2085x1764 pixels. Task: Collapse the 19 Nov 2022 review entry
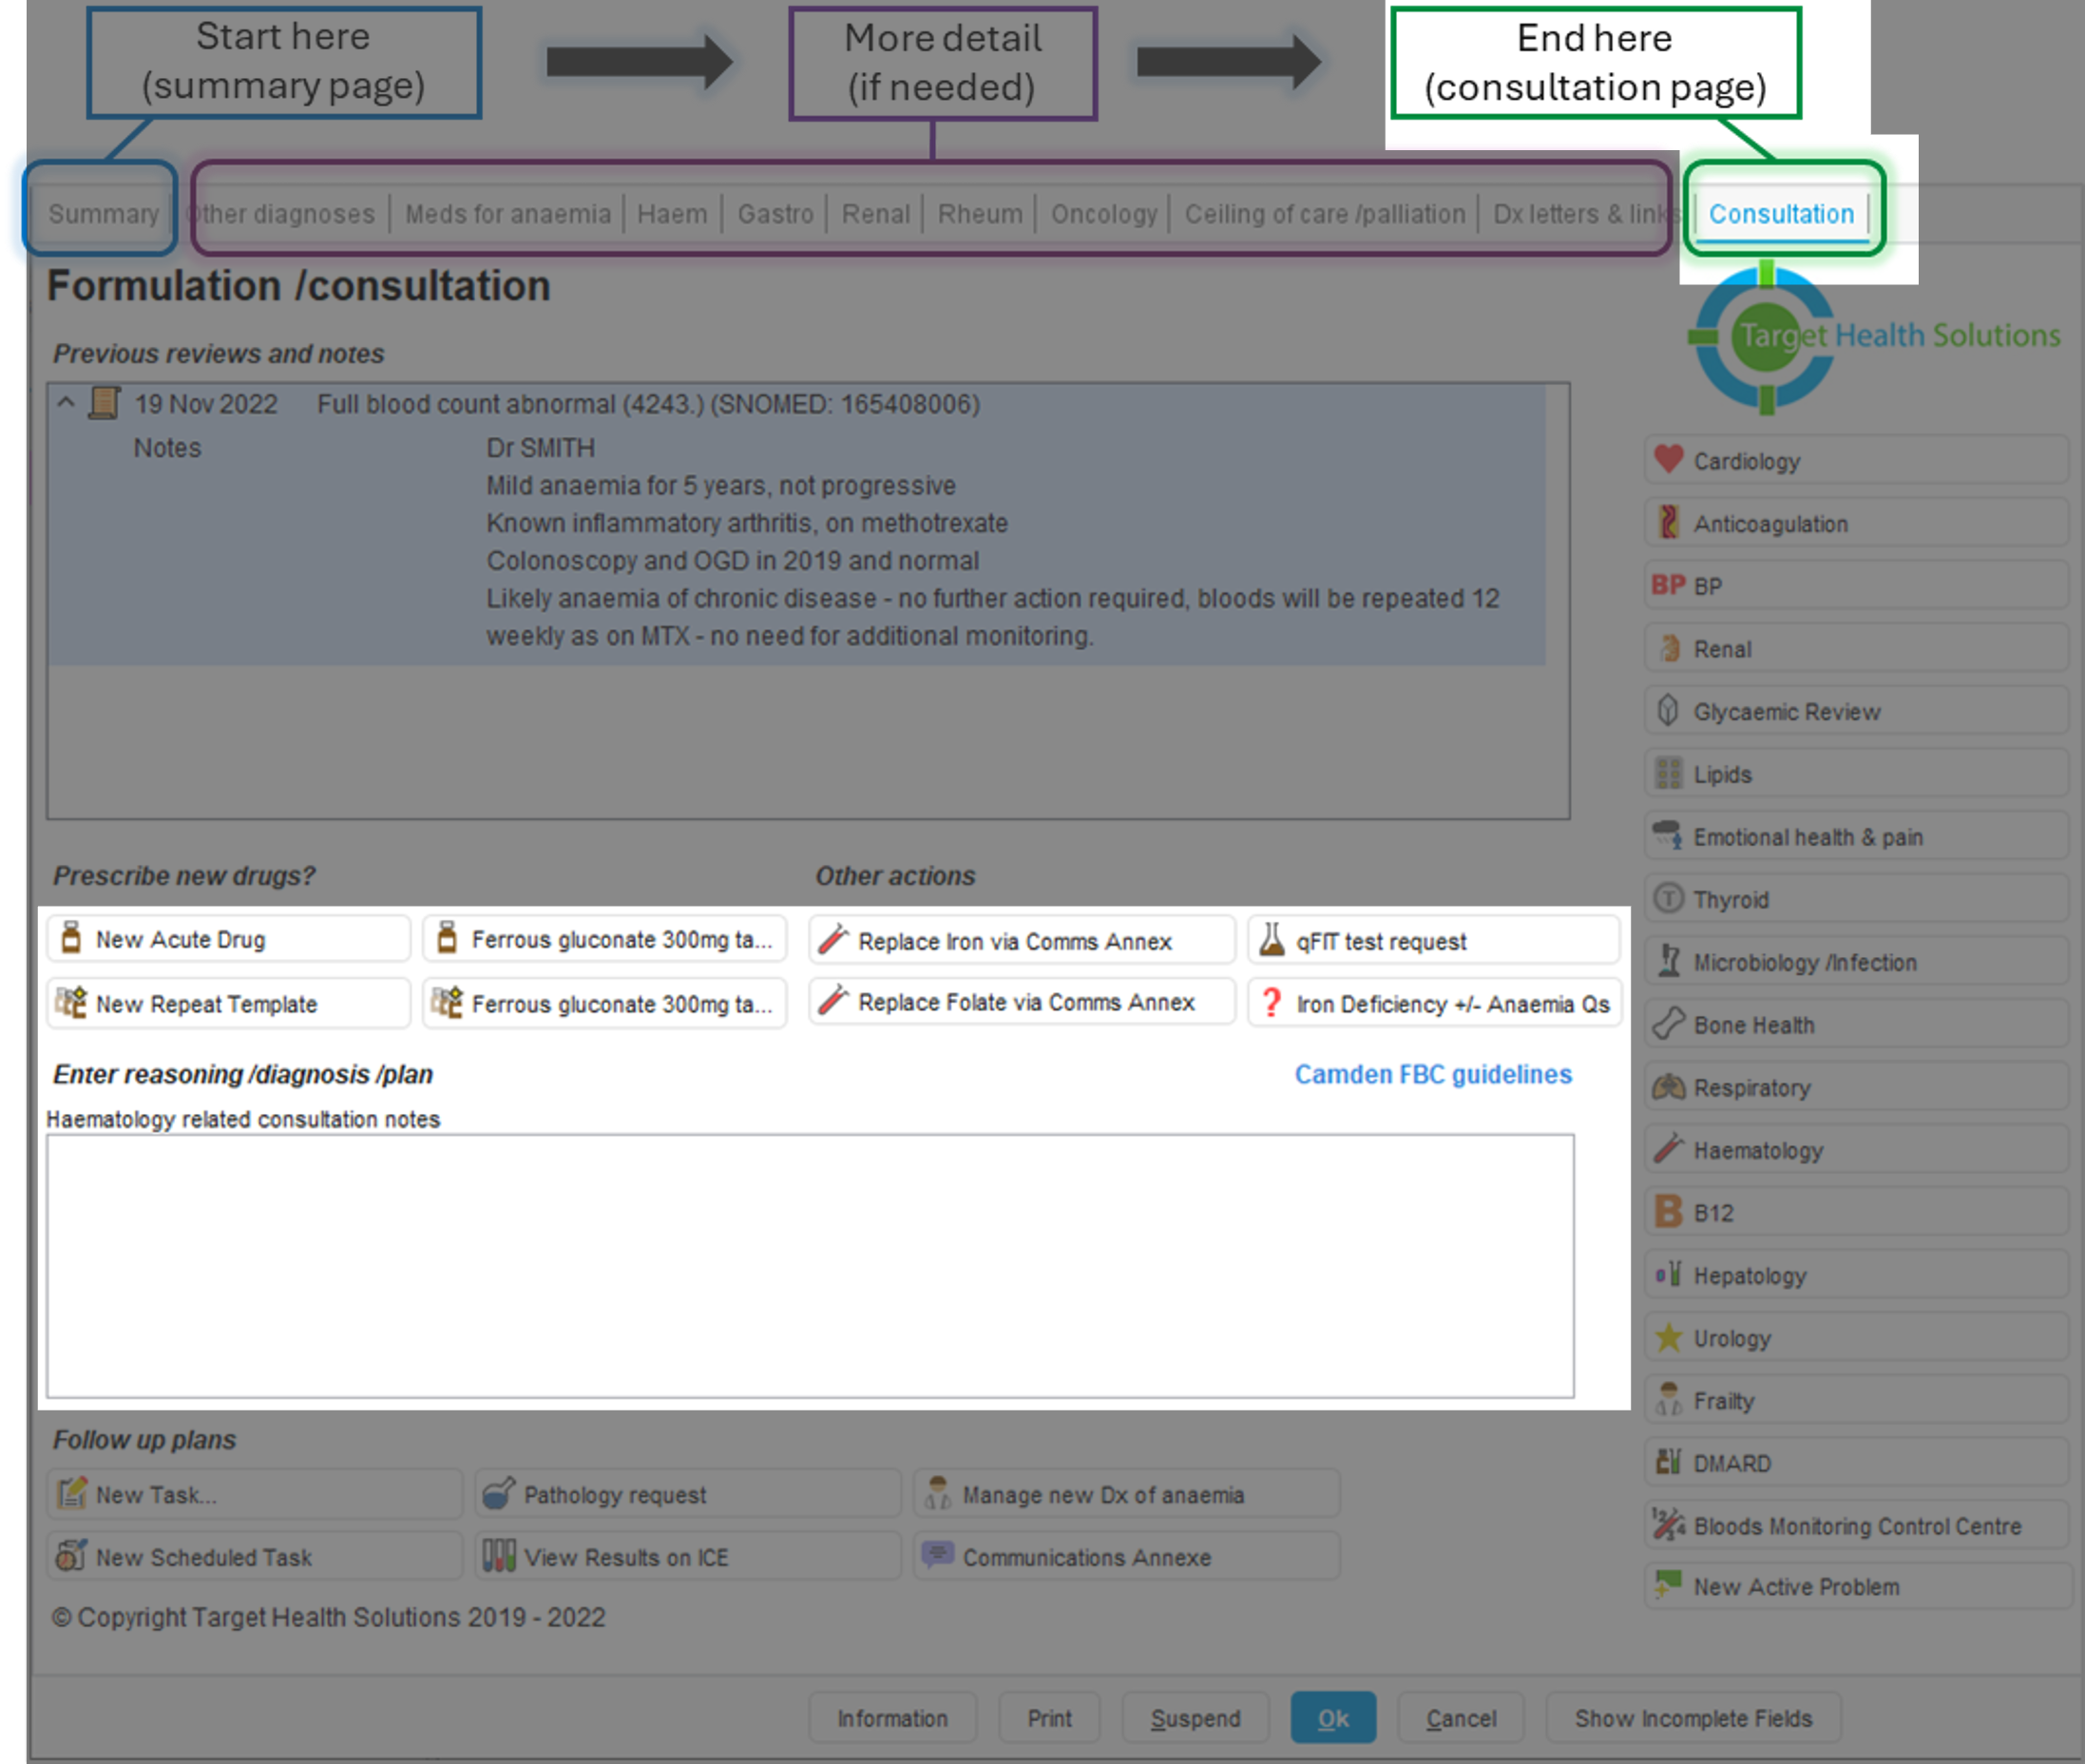[66, 403]
